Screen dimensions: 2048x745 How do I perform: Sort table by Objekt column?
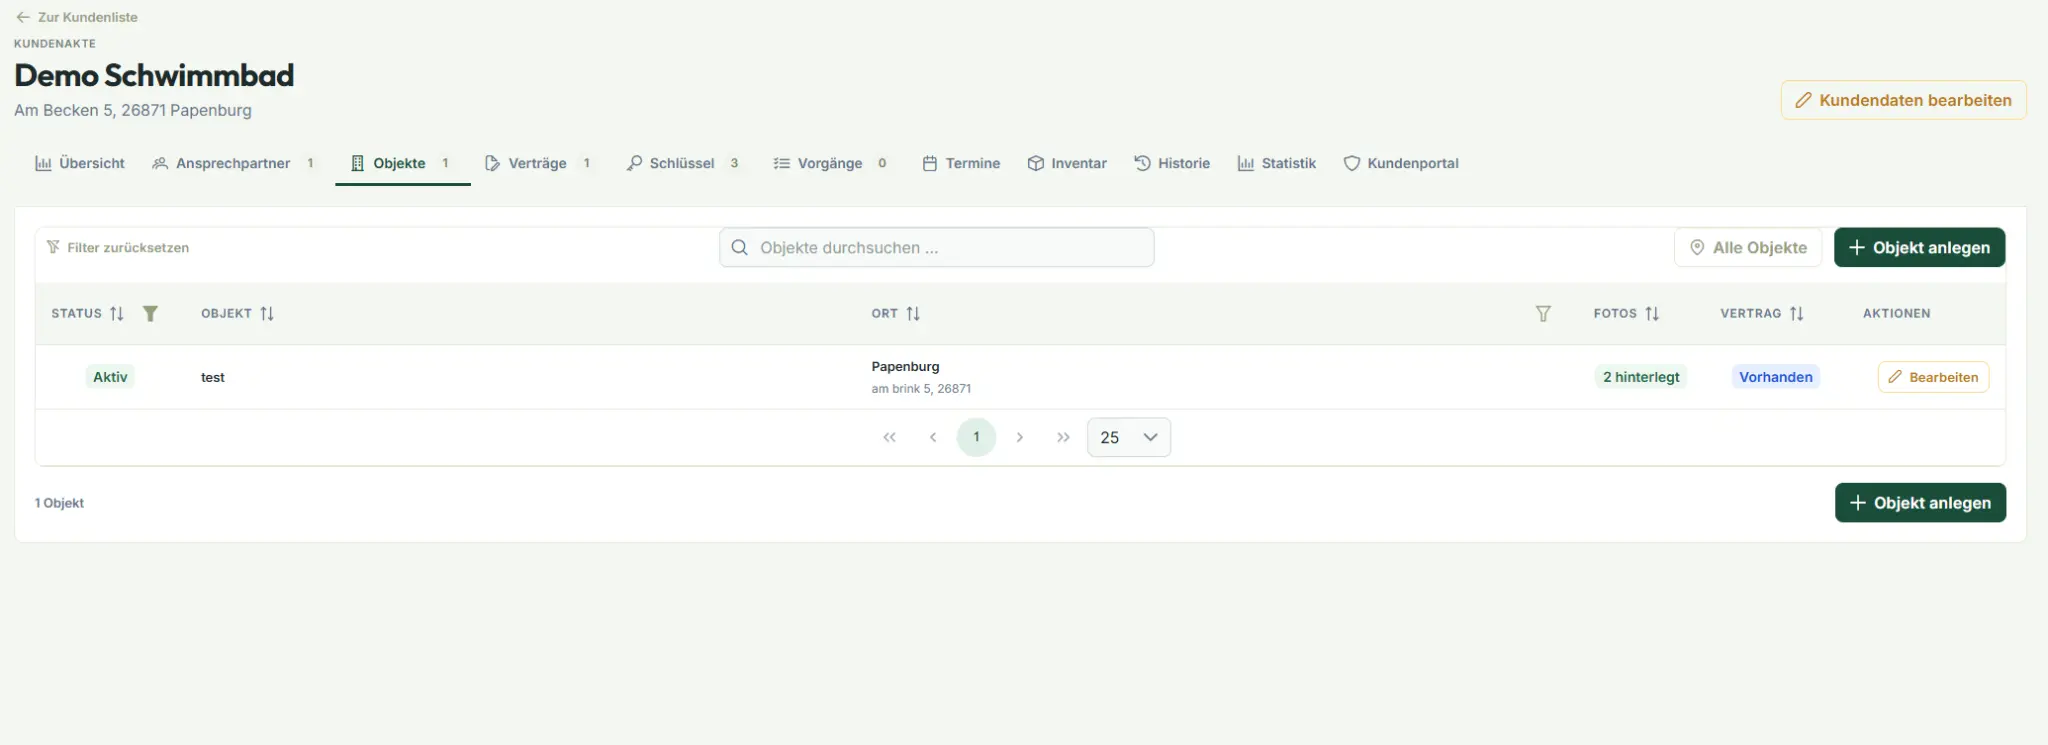267,314
